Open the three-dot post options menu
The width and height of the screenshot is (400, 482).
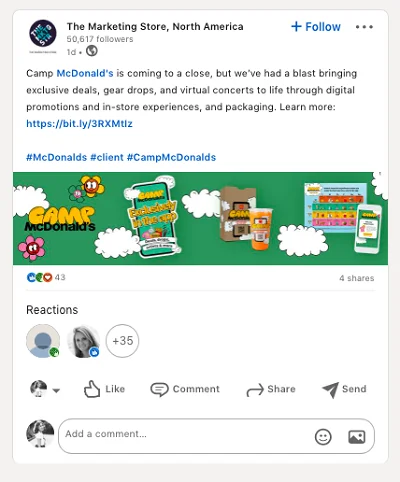pos(364,27)
